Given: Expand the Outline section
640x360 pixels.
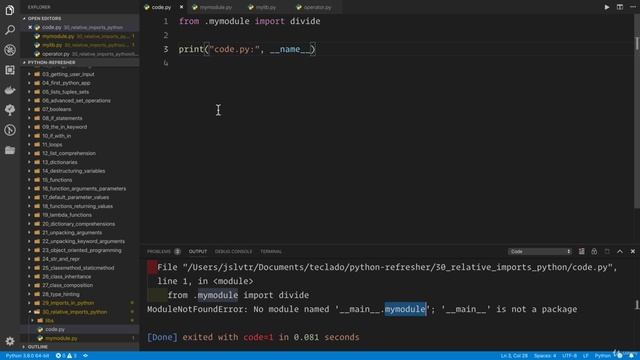Looking at the screenshot, I should pos(80,347).
